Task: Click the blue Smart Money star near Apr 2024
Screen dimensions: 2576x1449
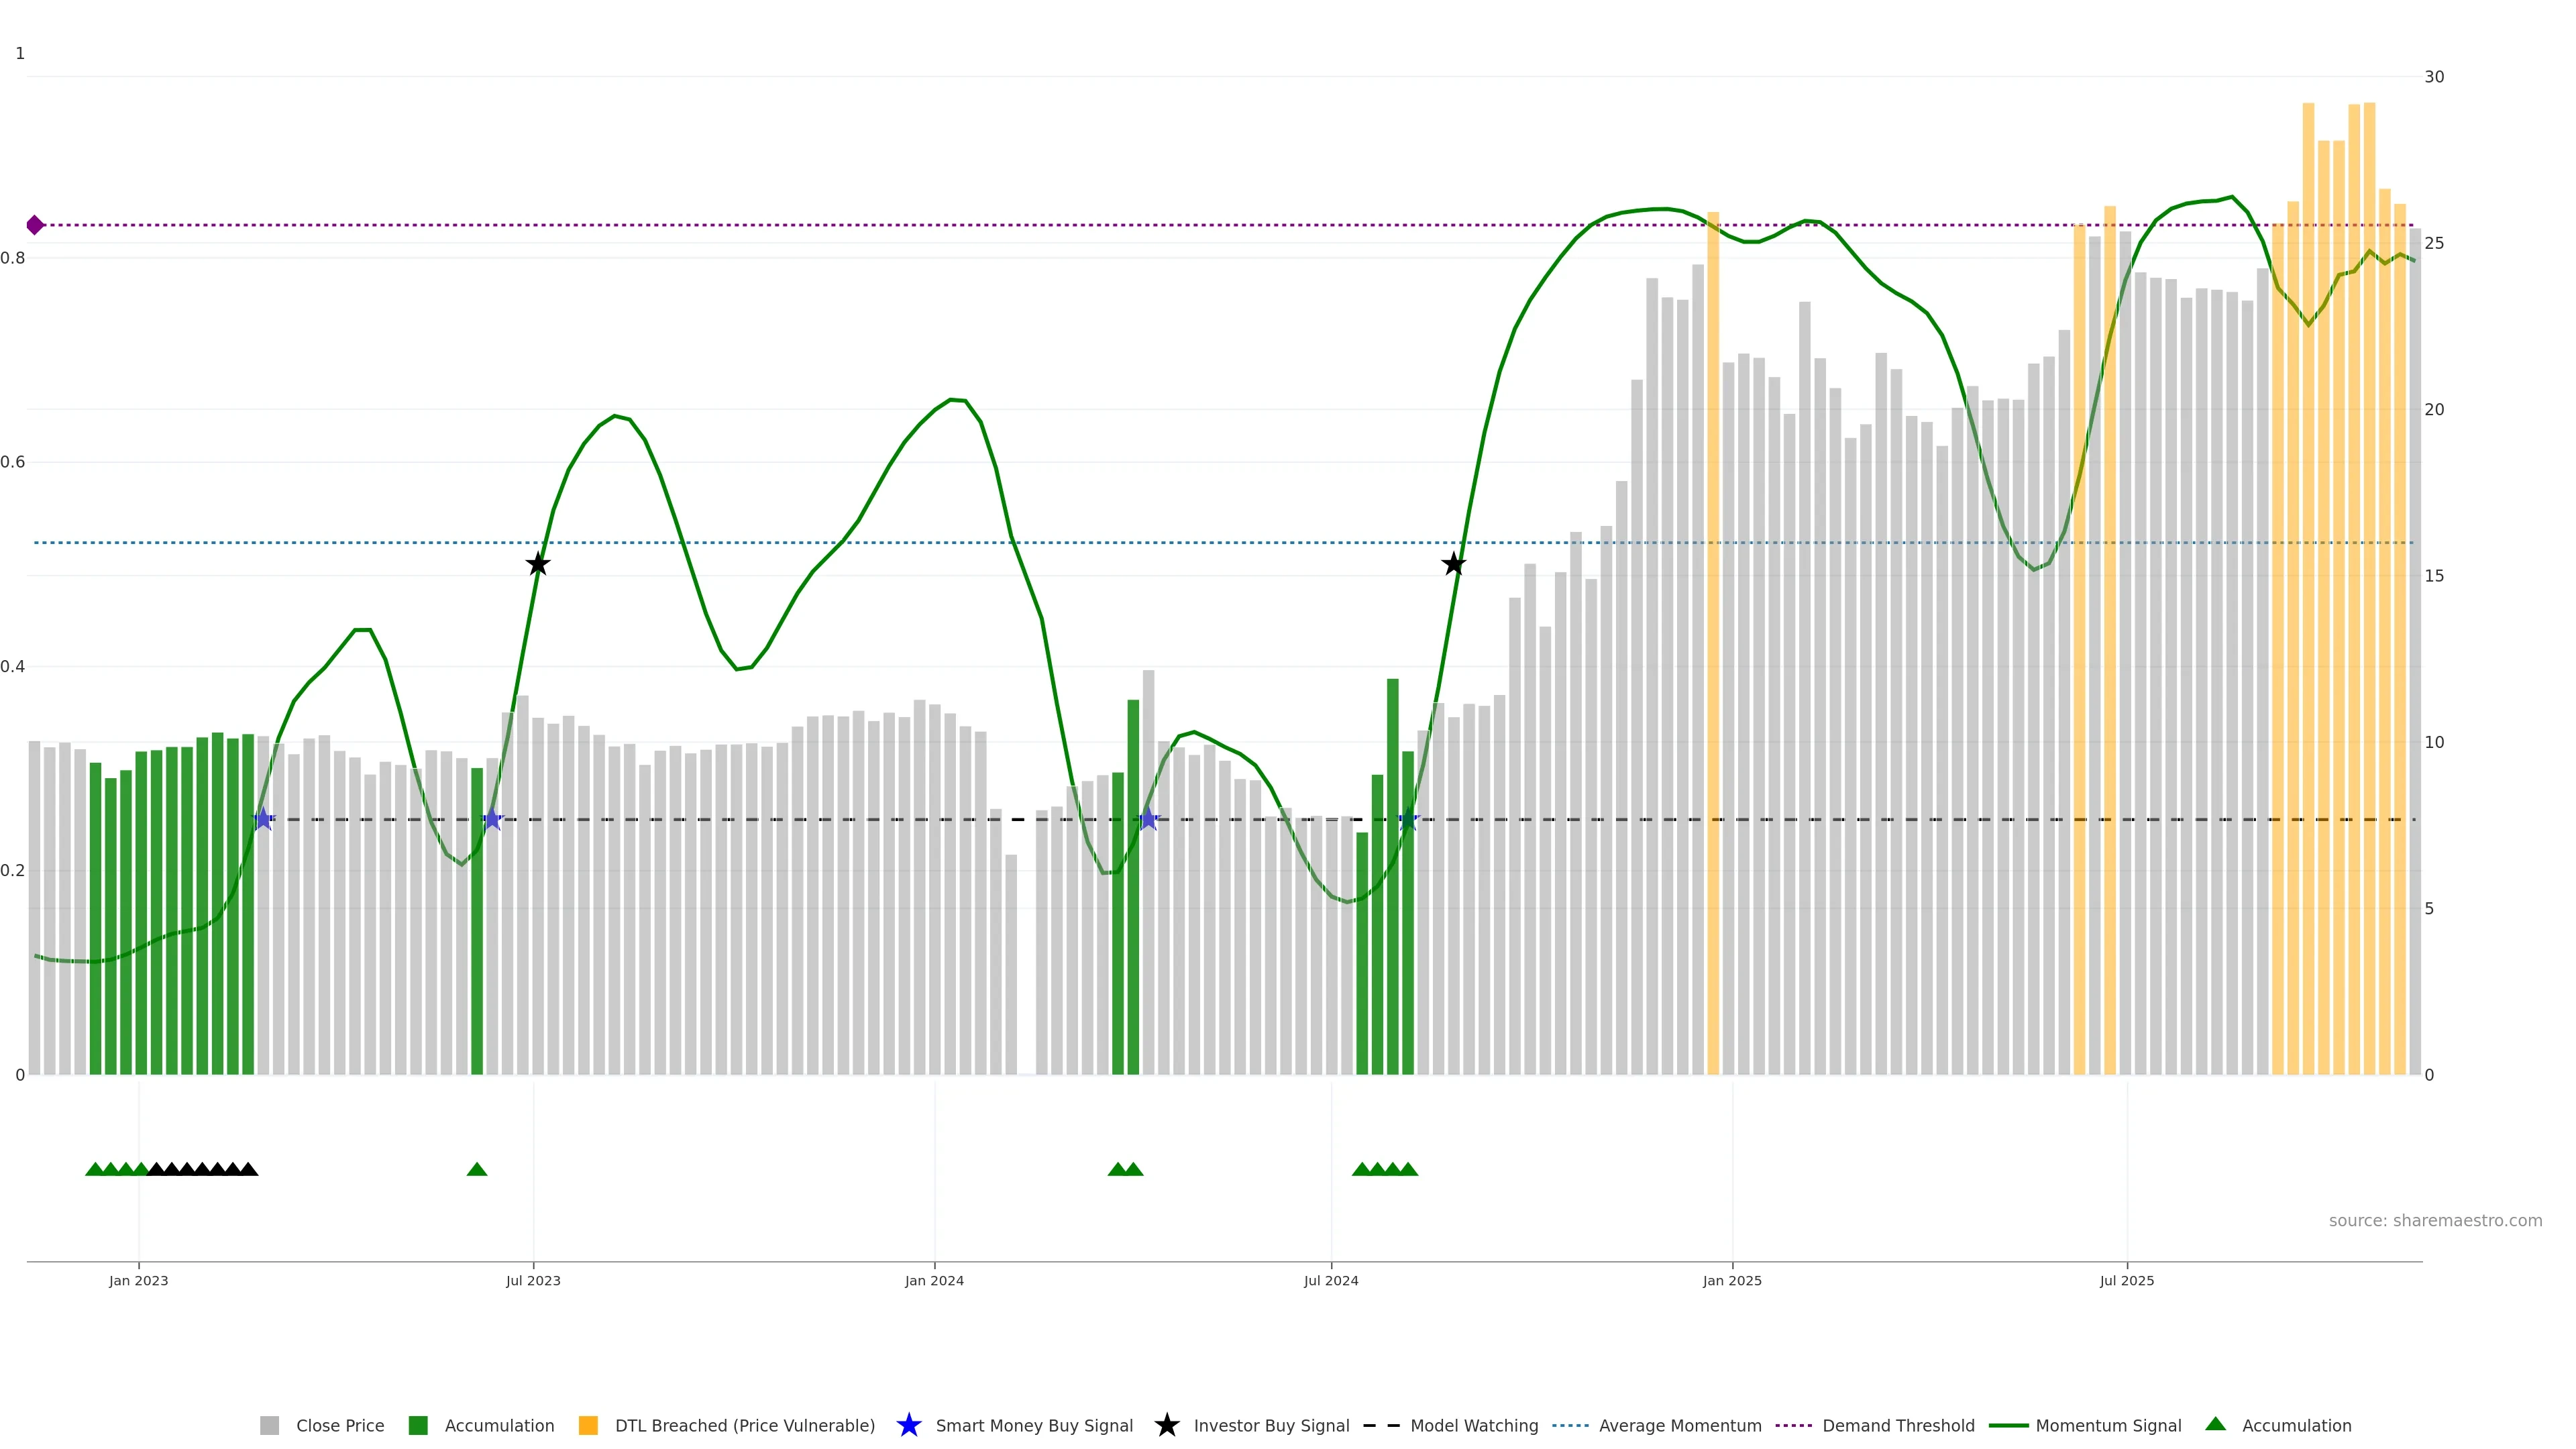Action: tap(1148, 819)
